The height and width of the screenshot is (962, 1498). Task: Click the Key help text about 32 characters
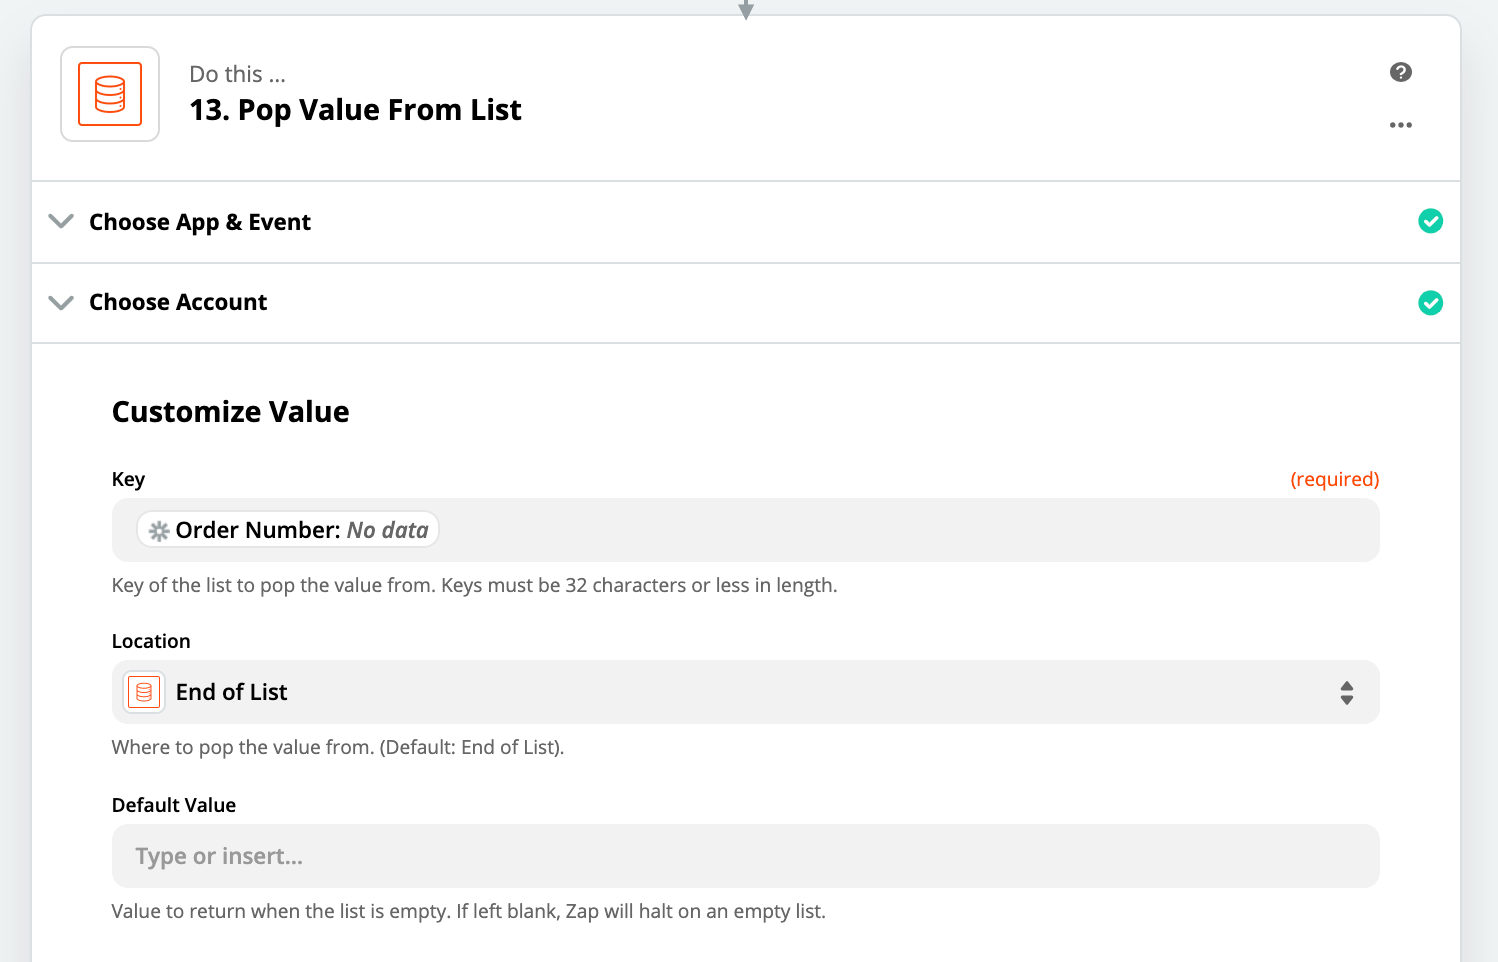[x=474, y=585]
